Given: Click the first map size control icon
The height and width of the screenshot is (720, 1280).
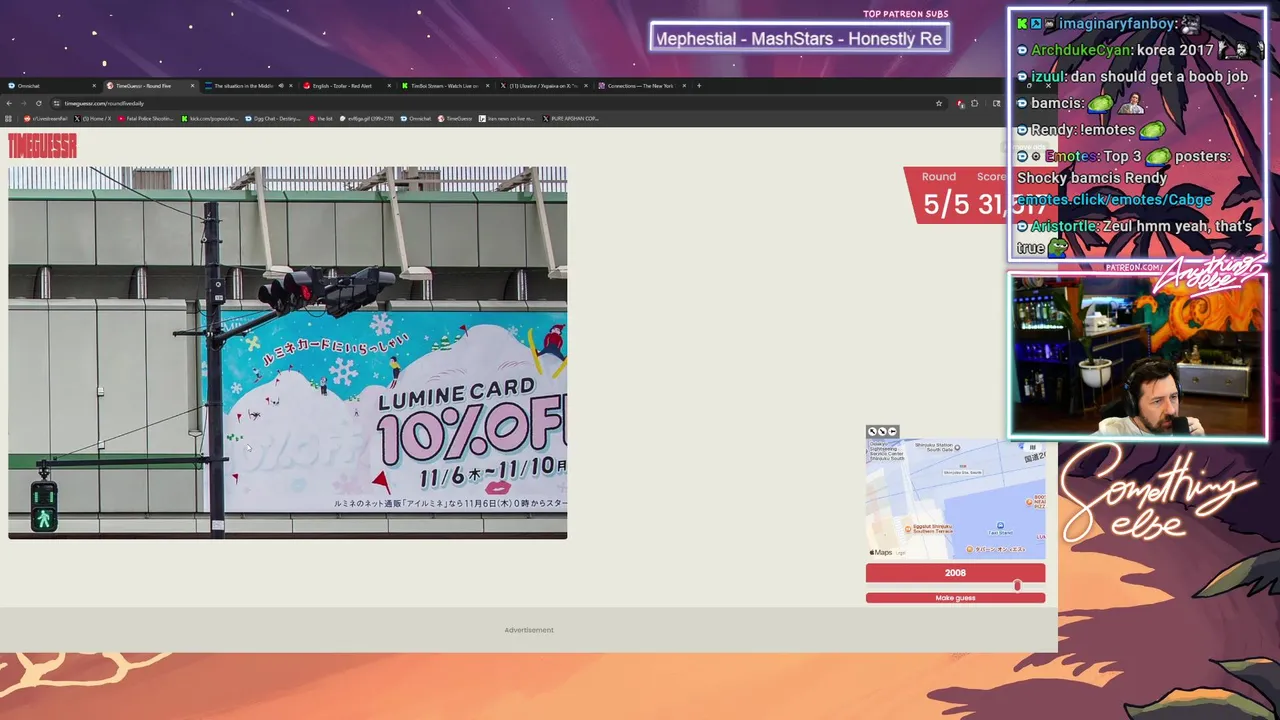Looking at the screenshot, I should (x=872, y=432).
